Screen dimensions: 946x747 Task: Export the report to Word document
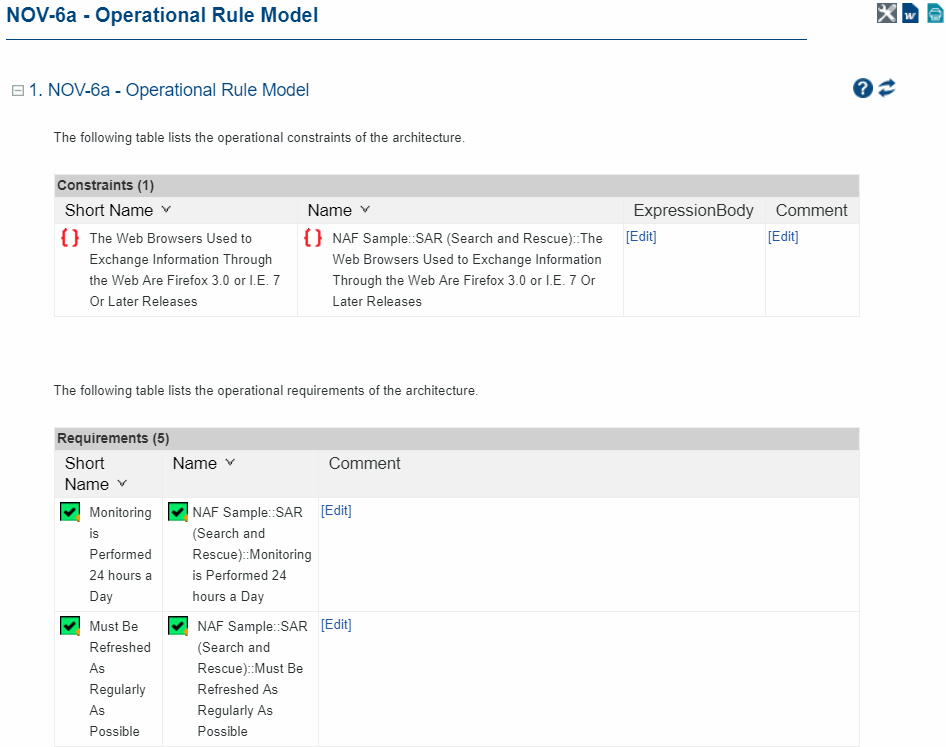910,13
